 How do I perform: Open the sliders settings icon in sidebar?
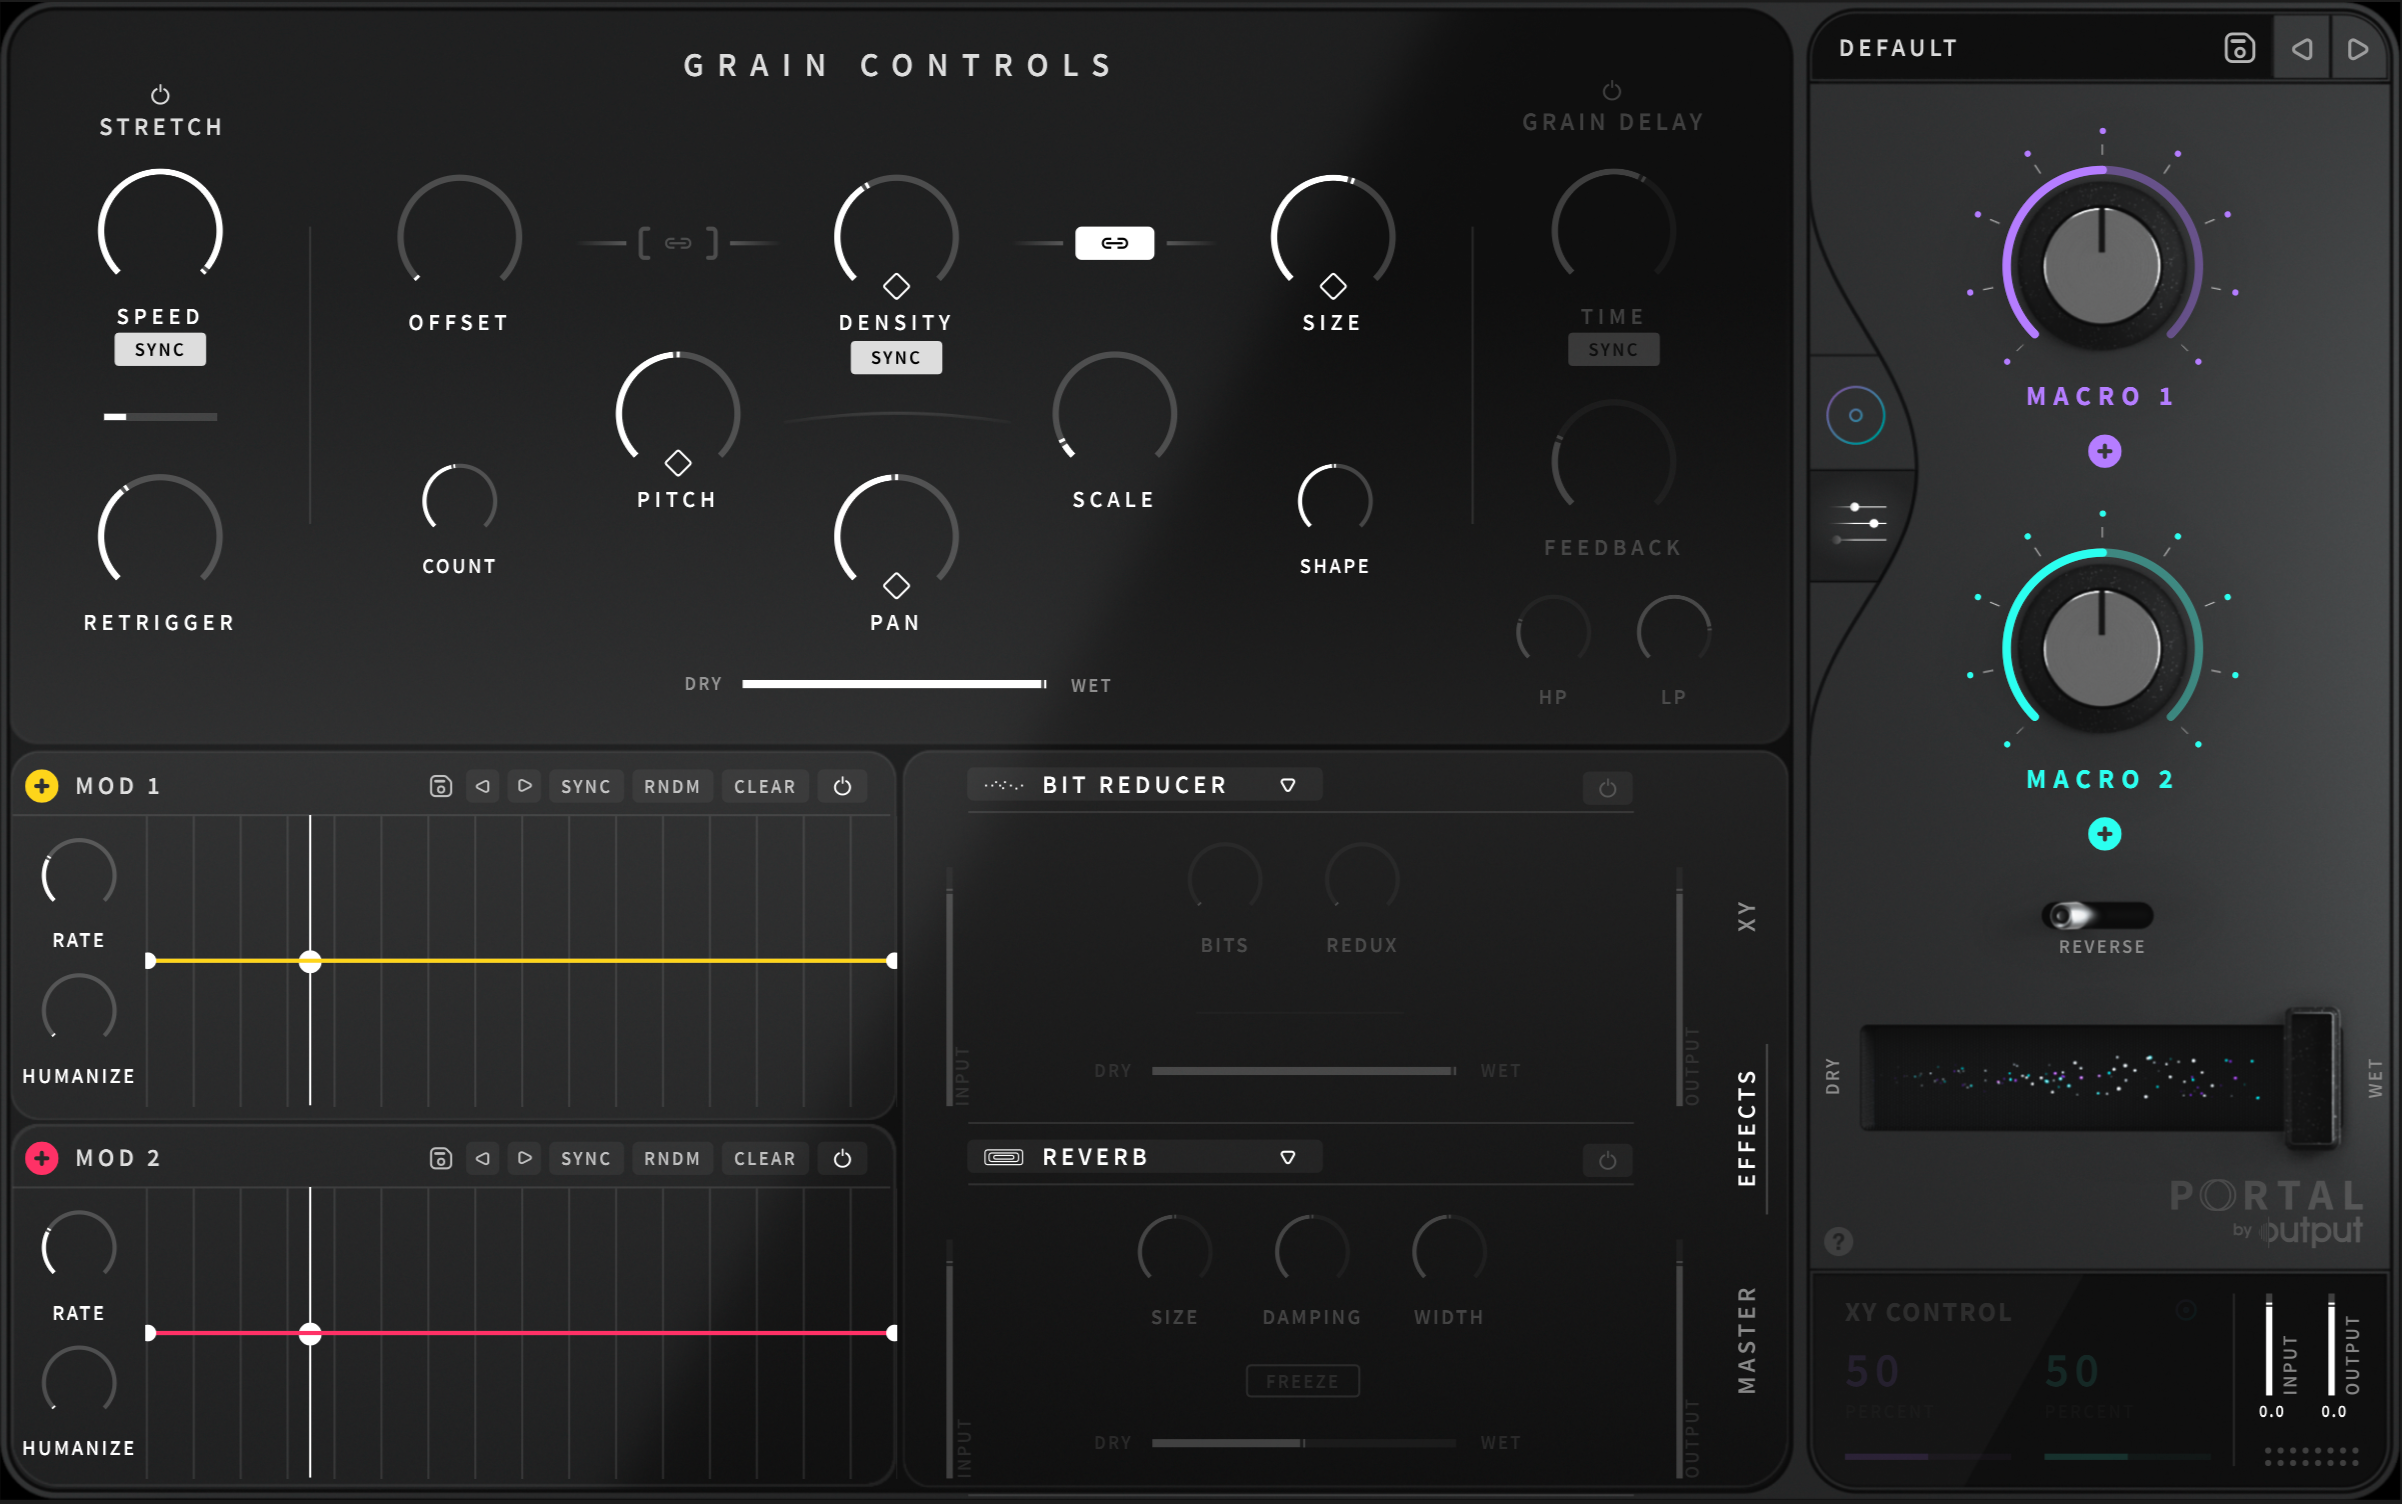(x=1859, y=523)
